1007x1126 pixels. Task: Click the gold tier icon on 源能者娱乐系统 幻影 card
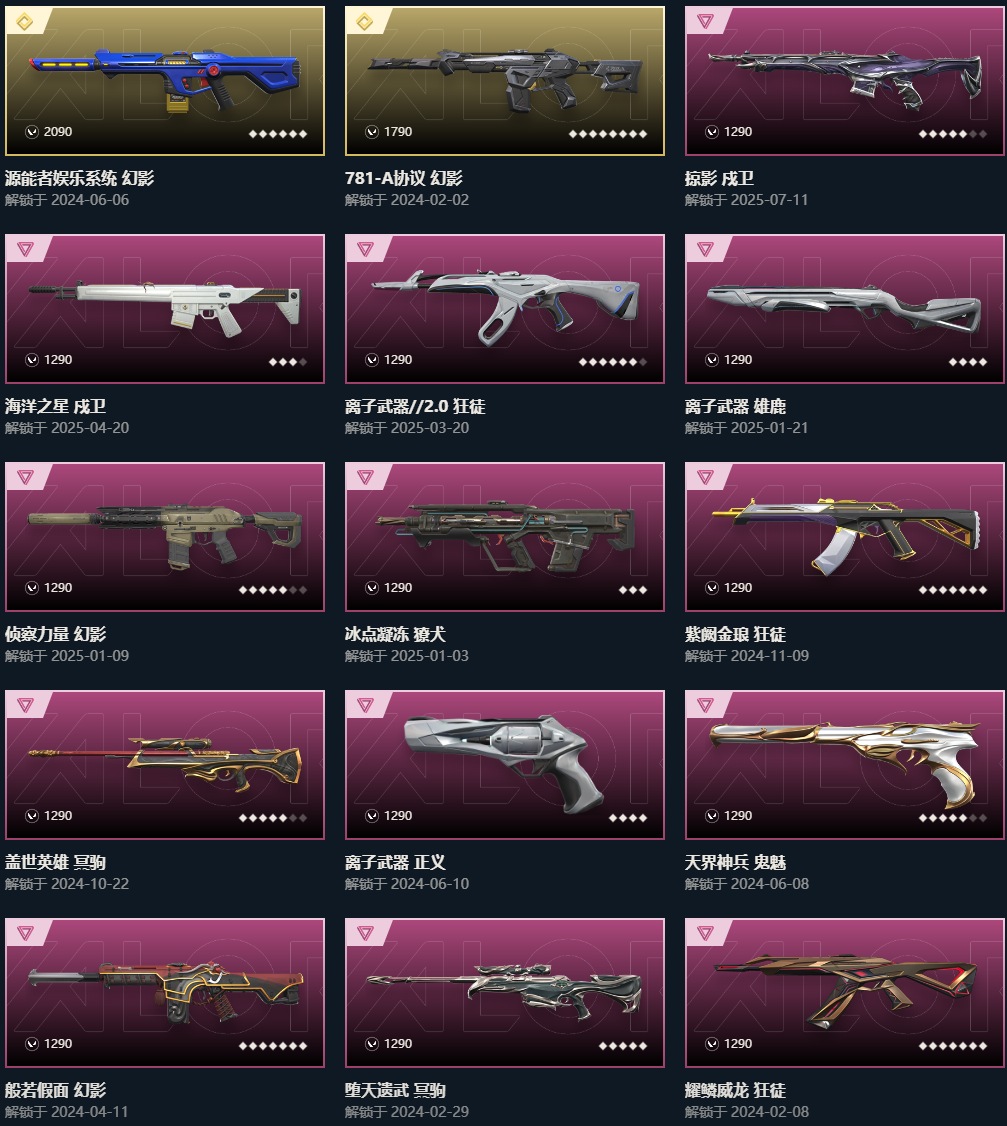[x=24, y=22]
